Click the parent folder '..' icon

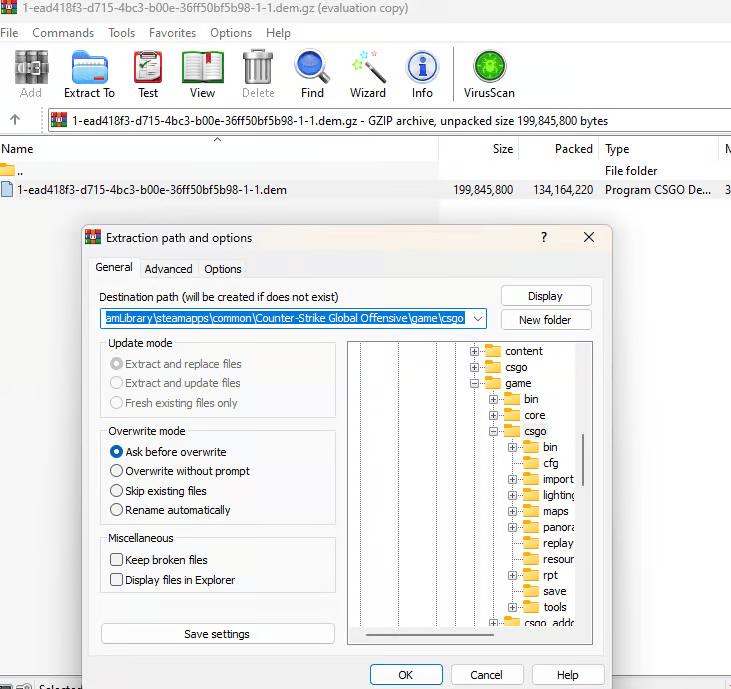point(7,170)
